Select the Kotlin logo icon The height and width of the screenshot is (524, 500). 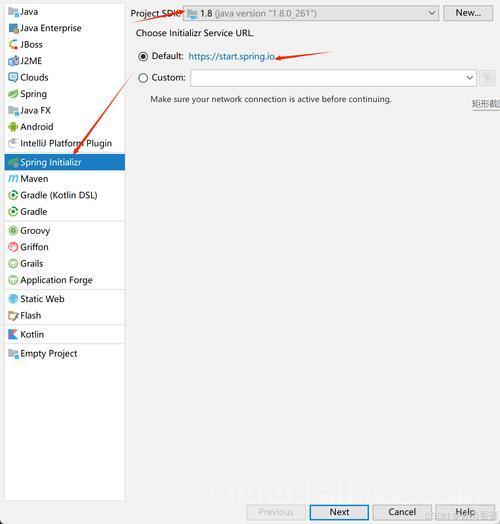[13, 334]
